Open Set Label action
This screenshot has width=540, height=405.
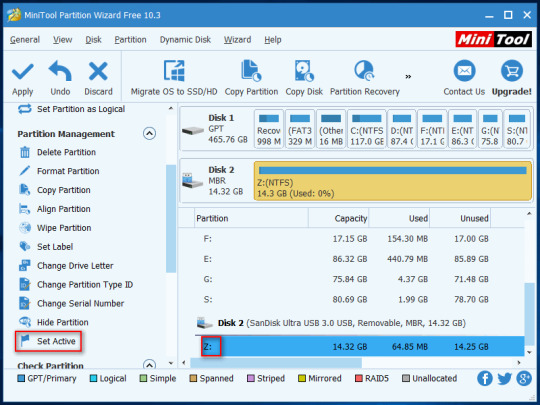[x=46, y=247]
